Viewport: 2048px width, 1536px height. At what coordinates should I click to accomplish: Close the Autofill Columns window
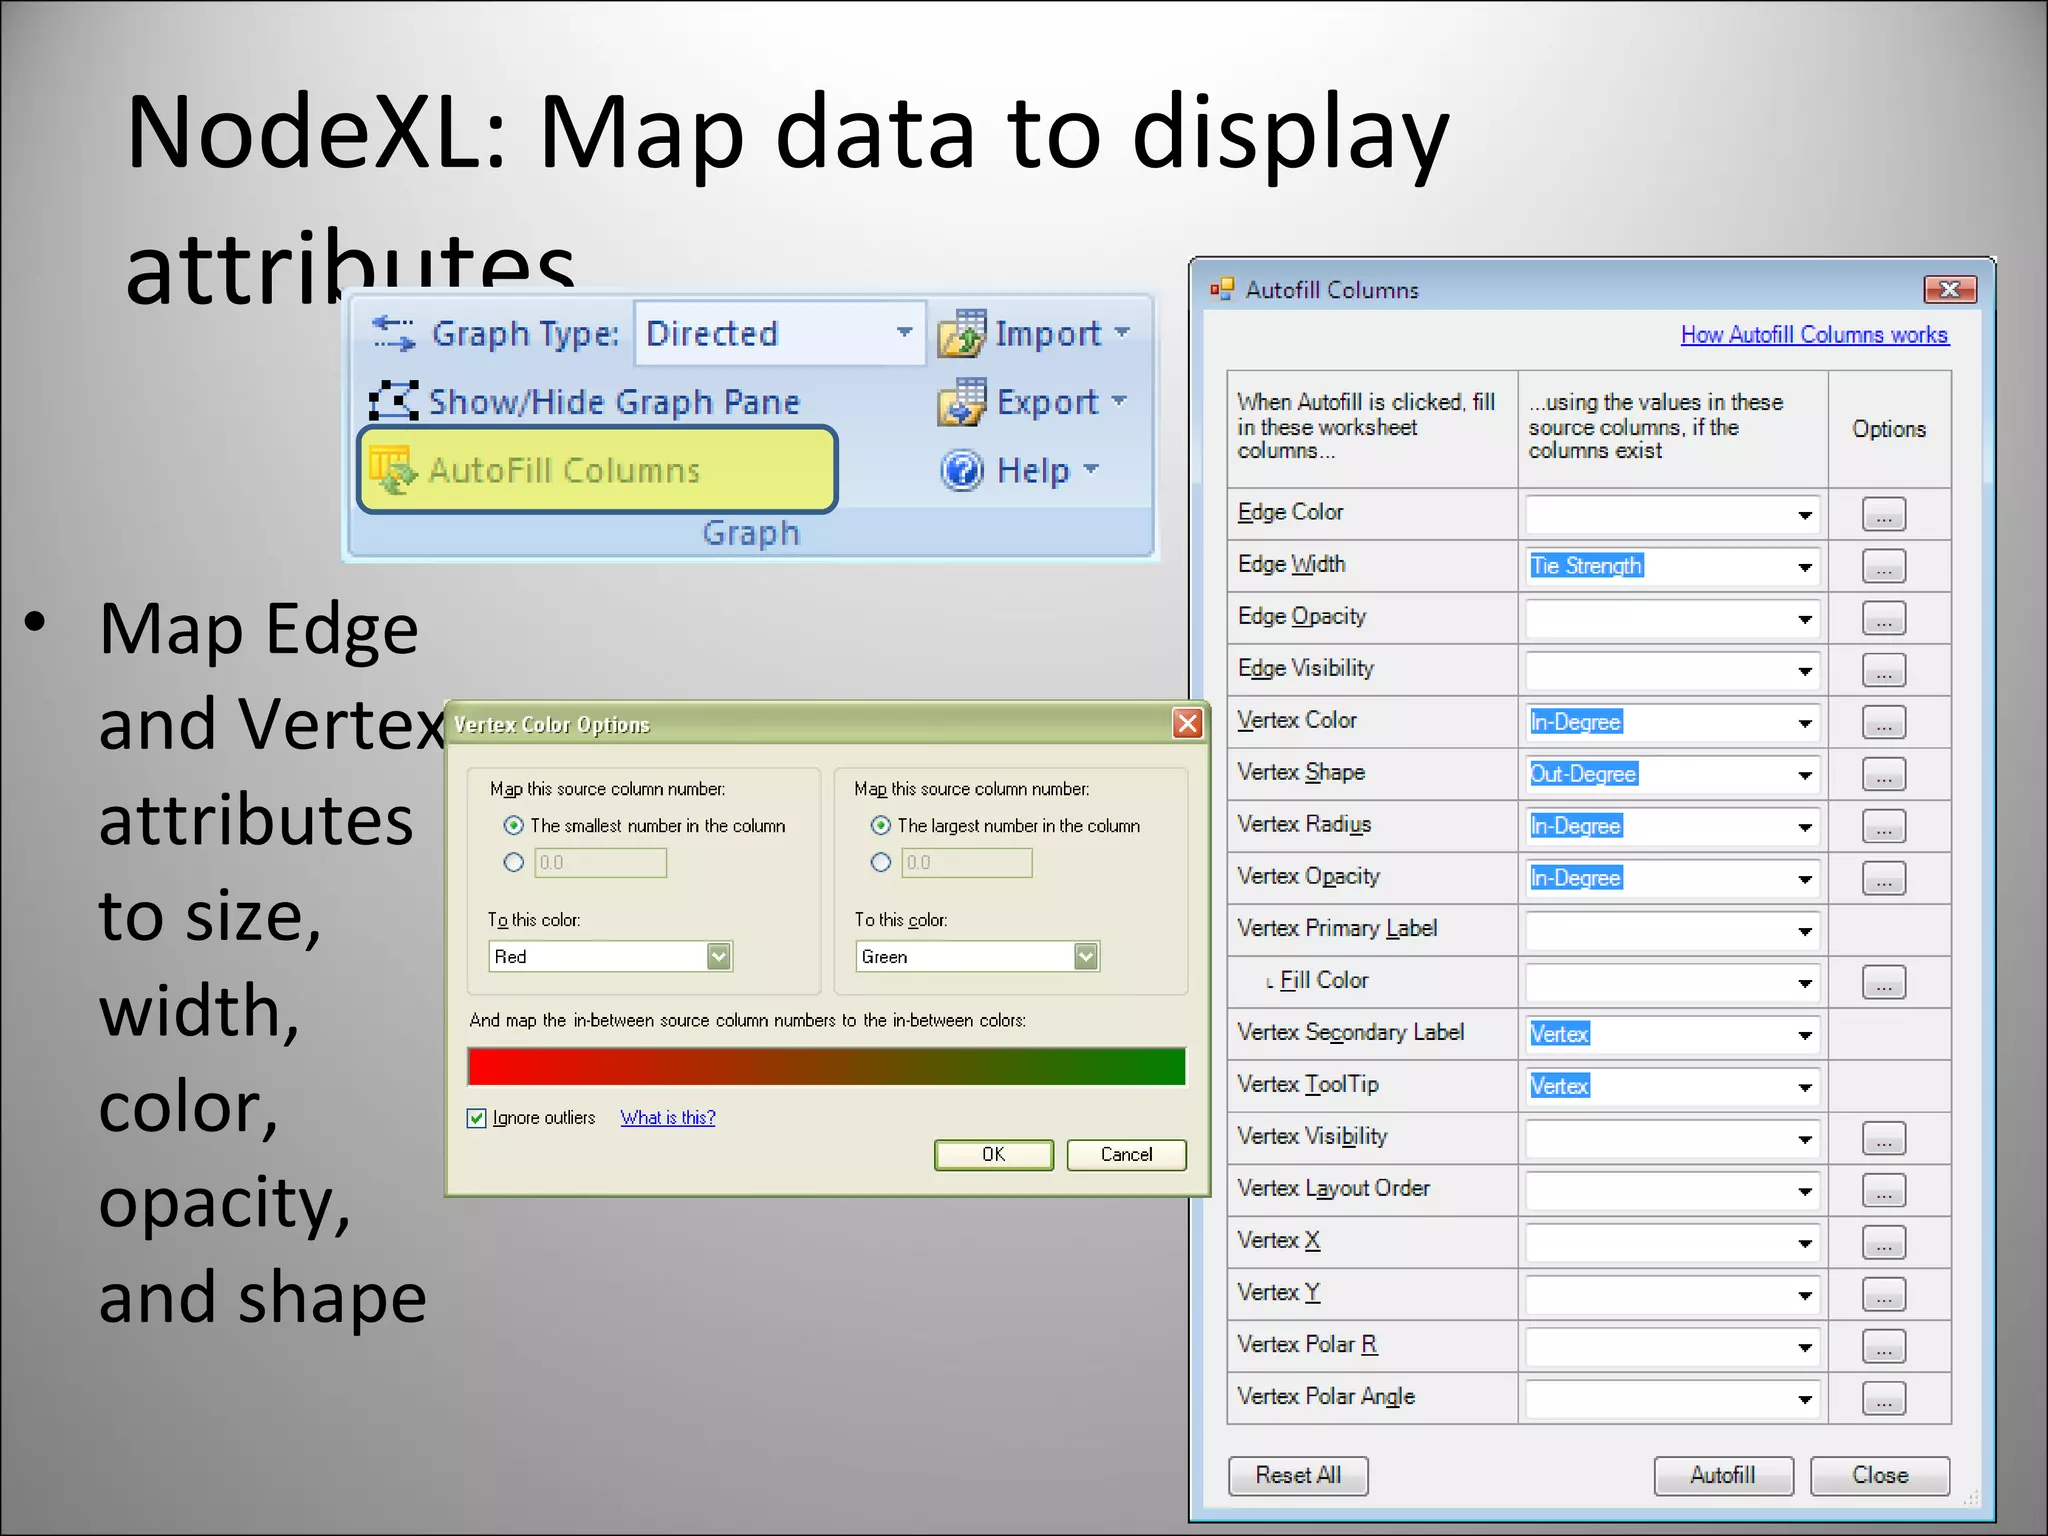[1950, 290]
